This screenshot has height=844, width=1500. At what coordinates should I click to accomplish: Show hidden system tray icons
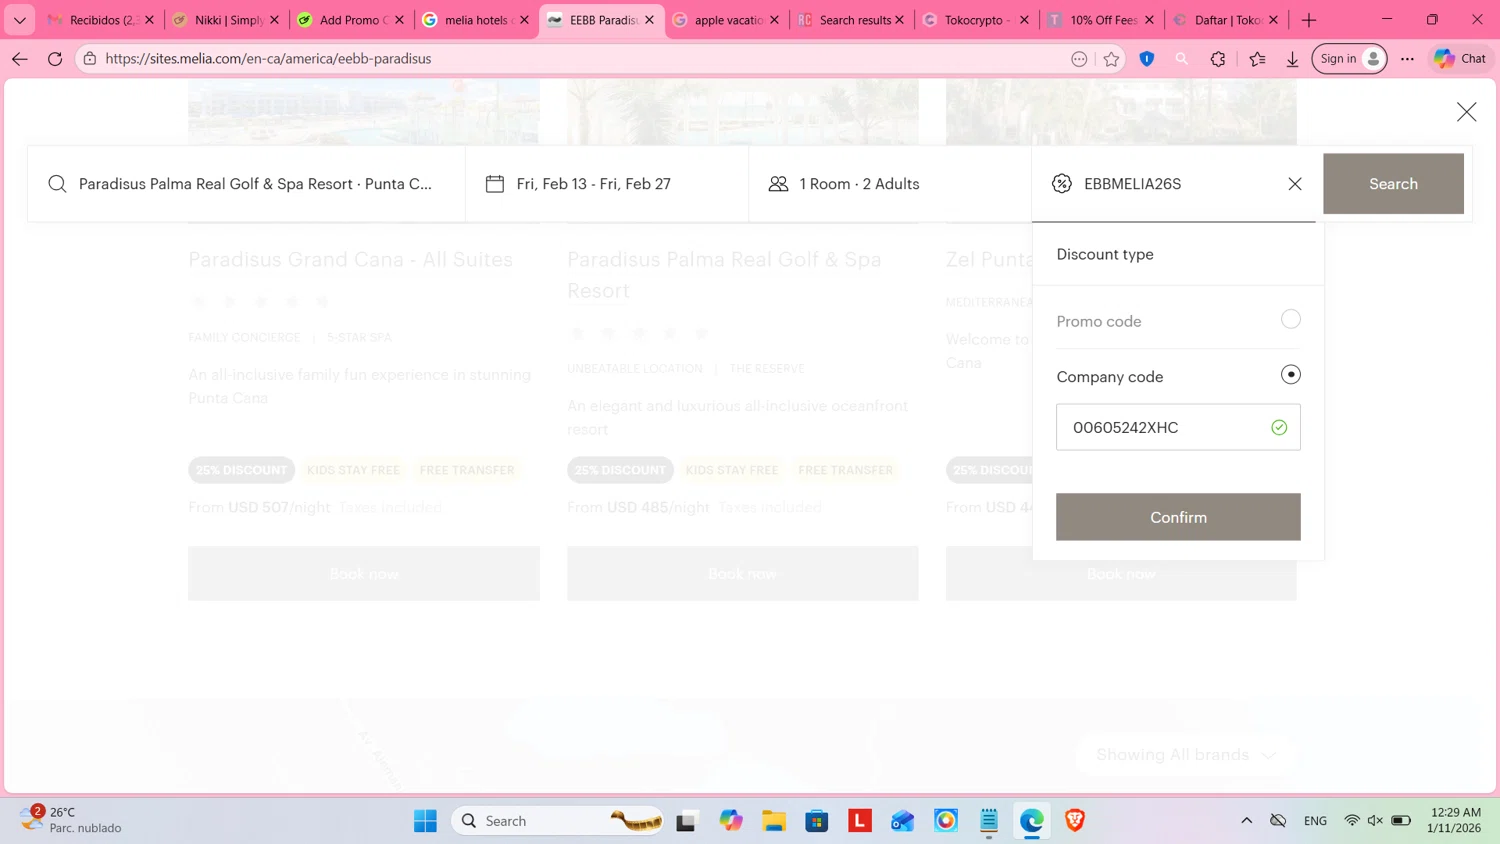point(1246,821)
